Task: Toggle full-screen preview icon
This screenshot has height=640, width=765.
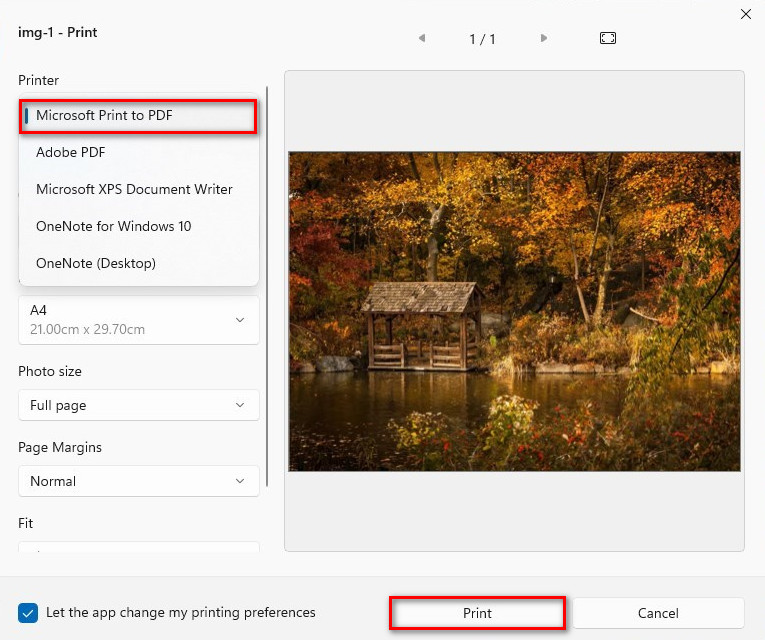Action: pyautogui.click(x=608, y=39)
